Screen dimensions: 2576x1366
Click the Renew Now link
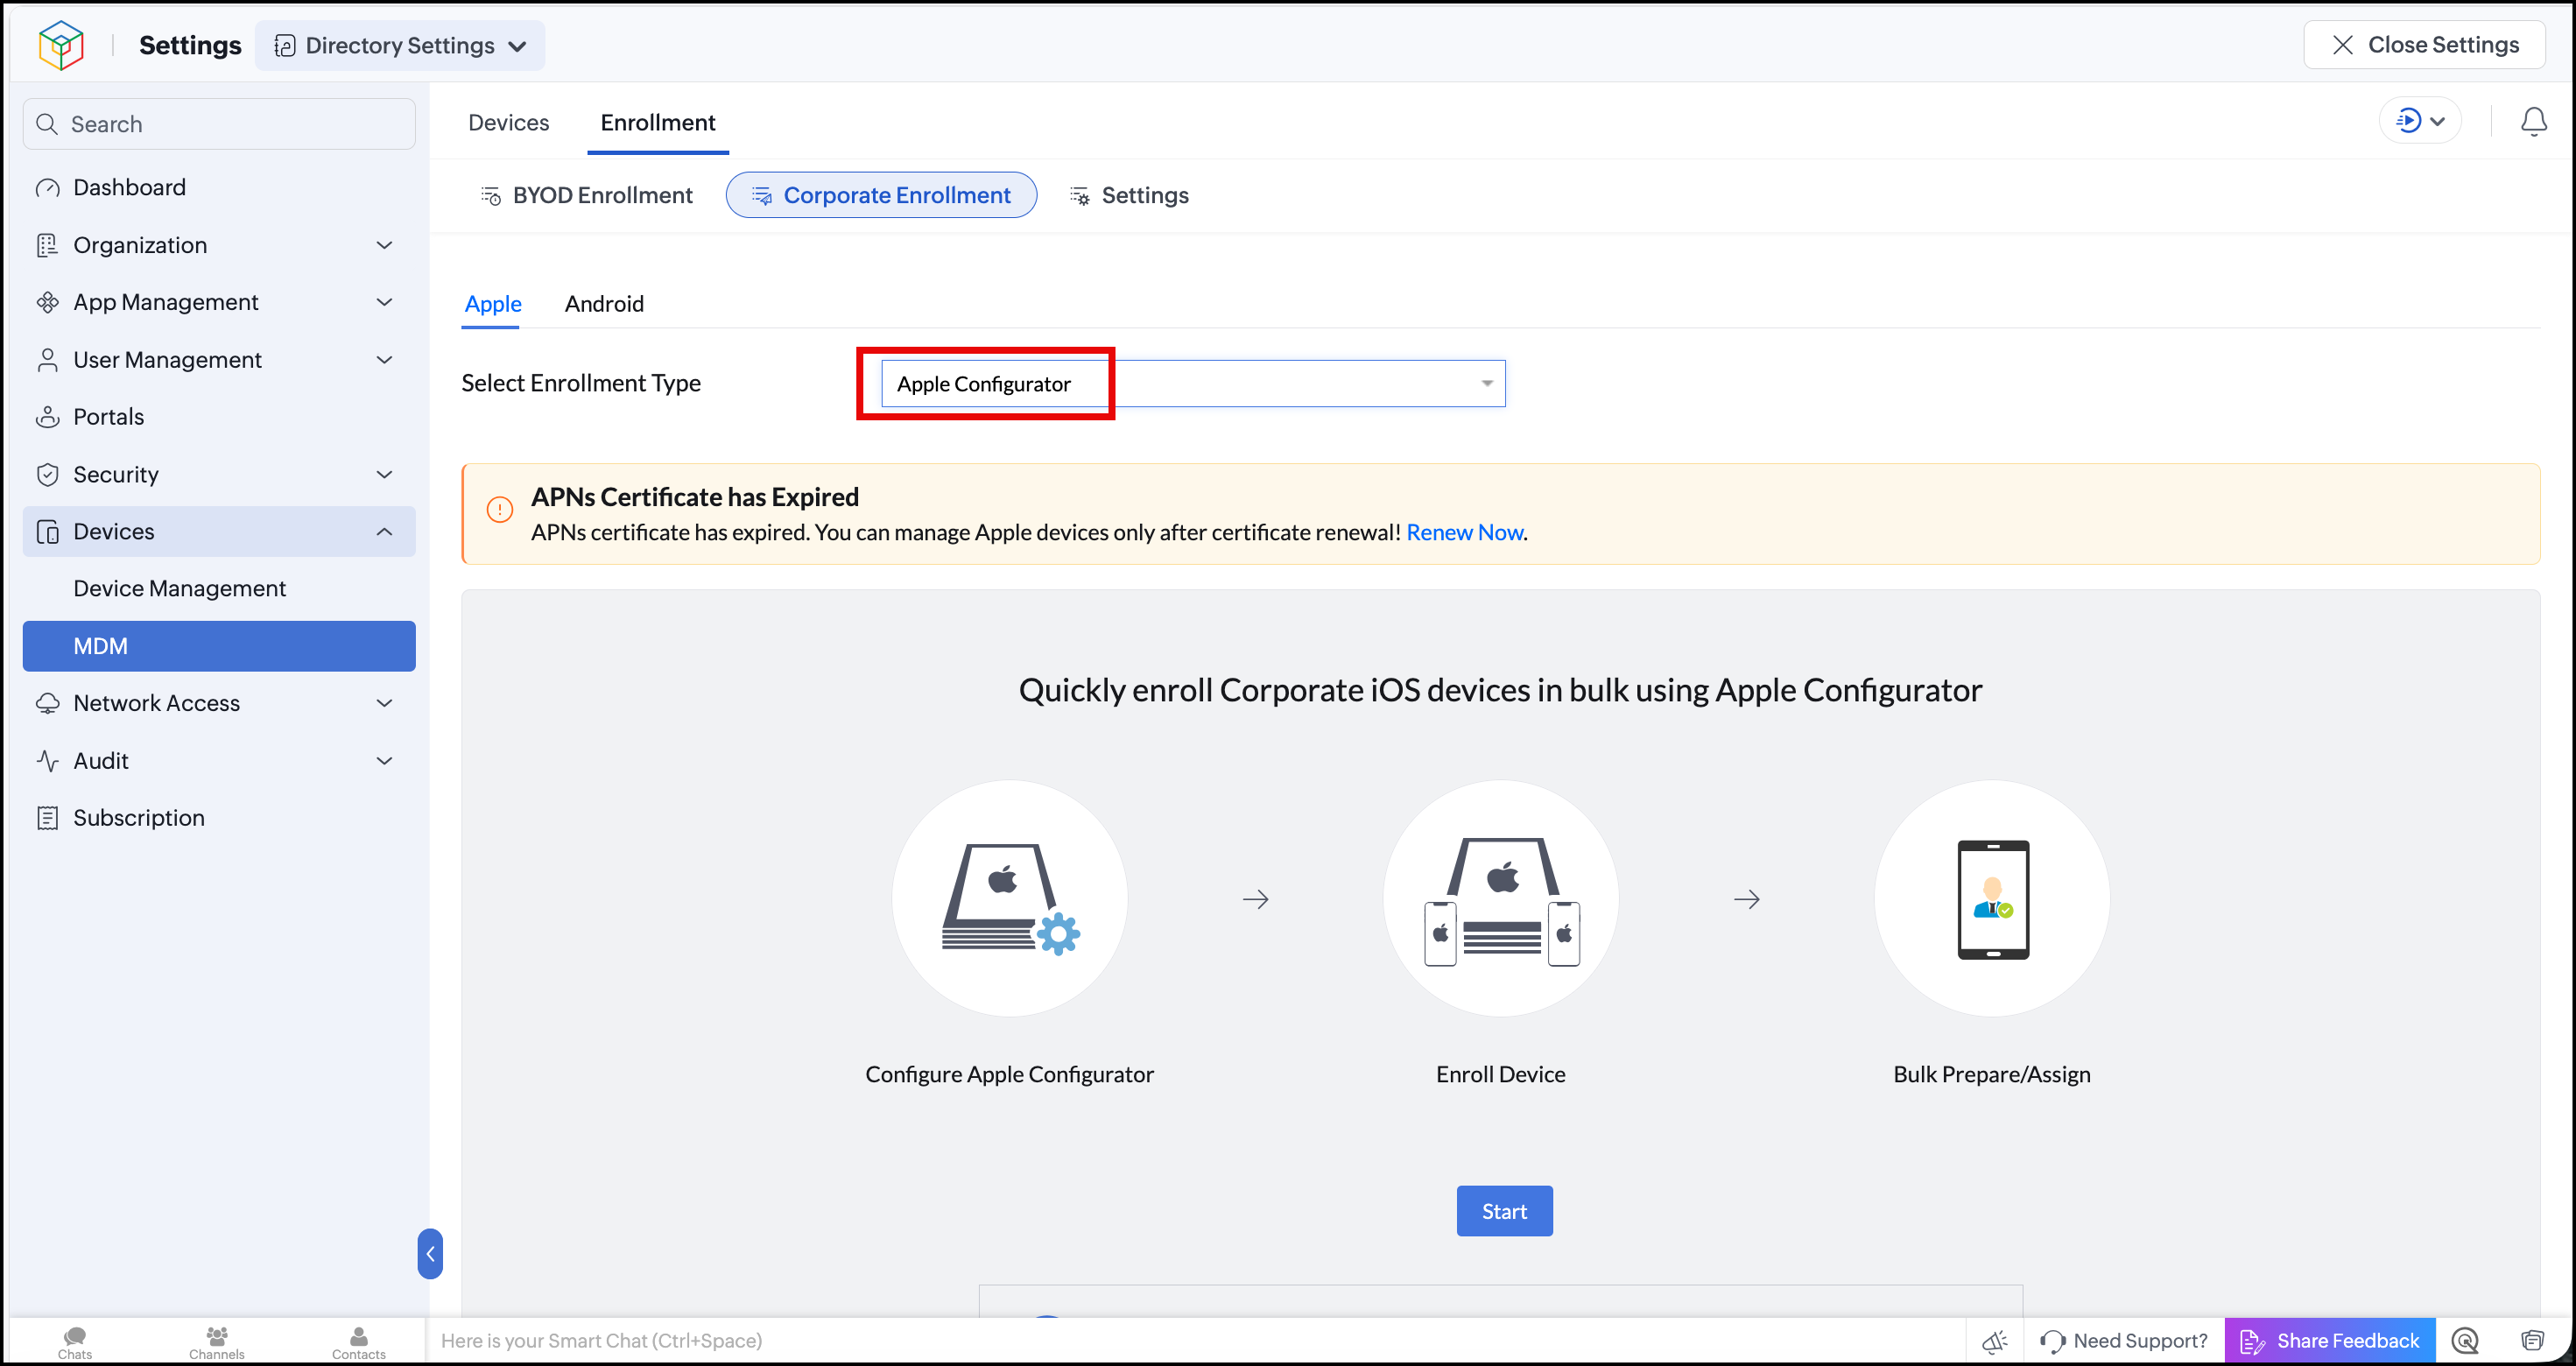[x=1464, y=533]
